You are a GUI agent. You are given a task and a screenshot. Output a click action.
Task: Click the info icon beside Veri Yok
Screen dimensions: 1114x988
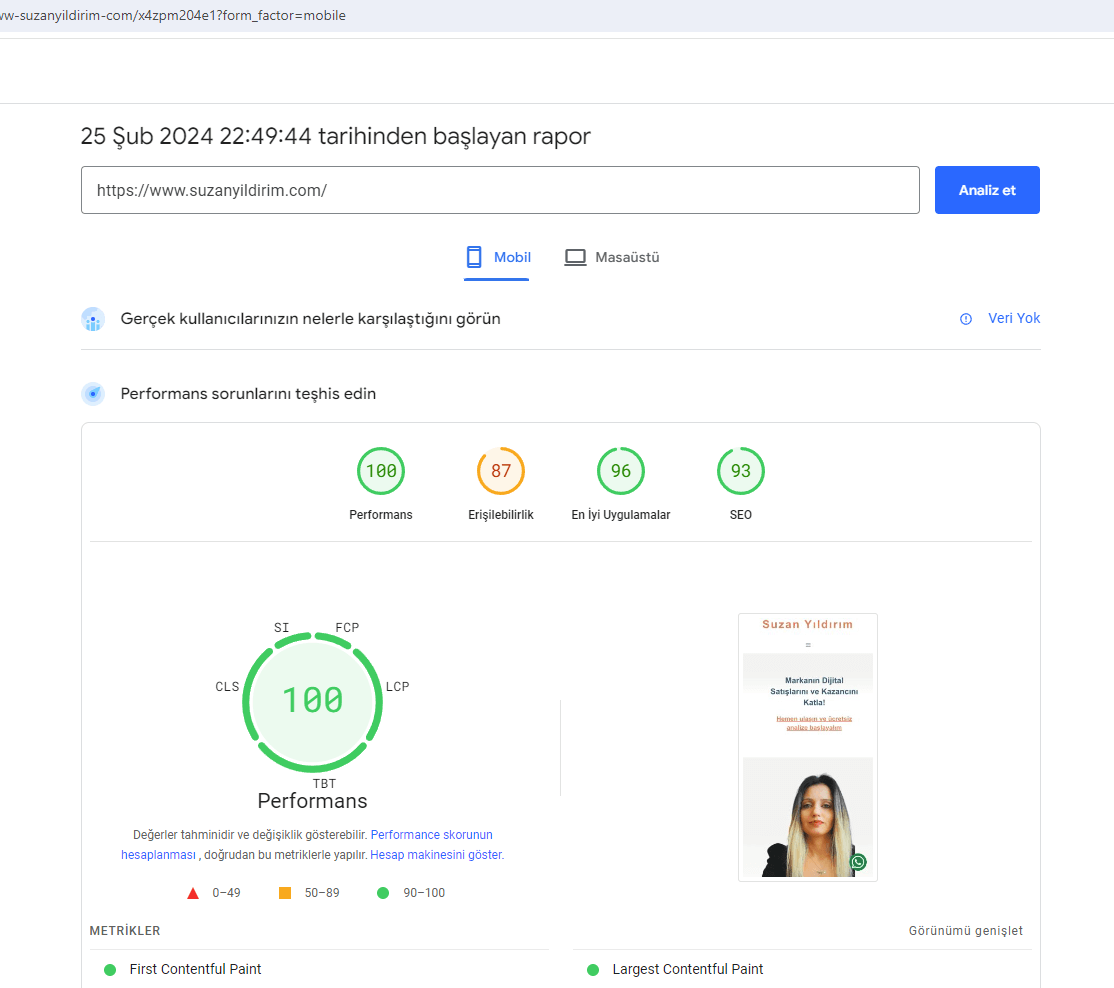[x=966, y=319]
